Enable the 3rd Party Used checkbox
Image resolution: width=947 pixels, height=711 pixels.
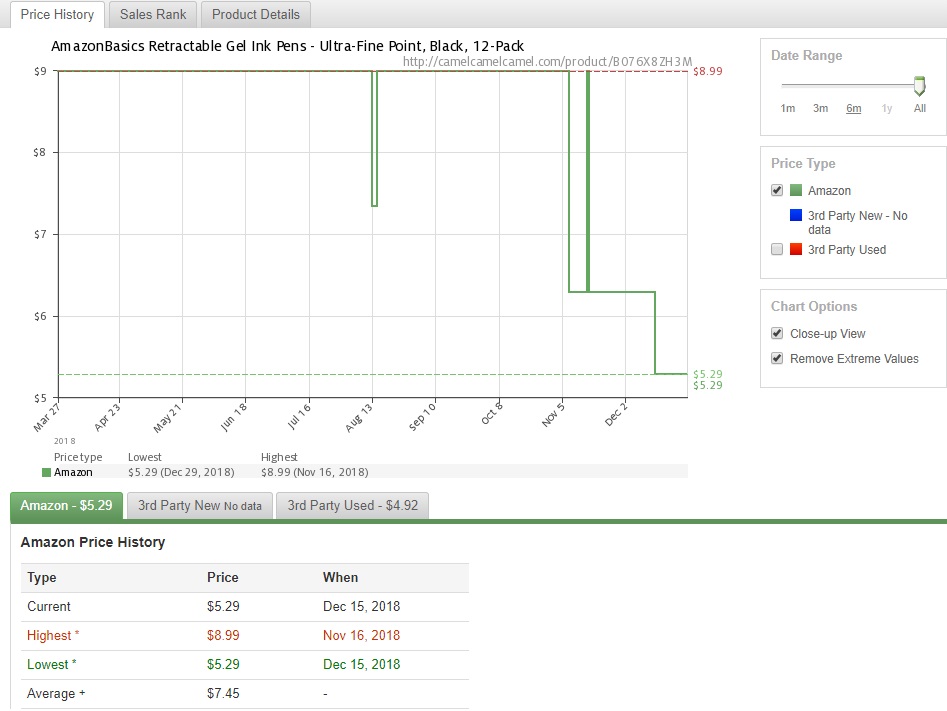click(x=777, y=249)
